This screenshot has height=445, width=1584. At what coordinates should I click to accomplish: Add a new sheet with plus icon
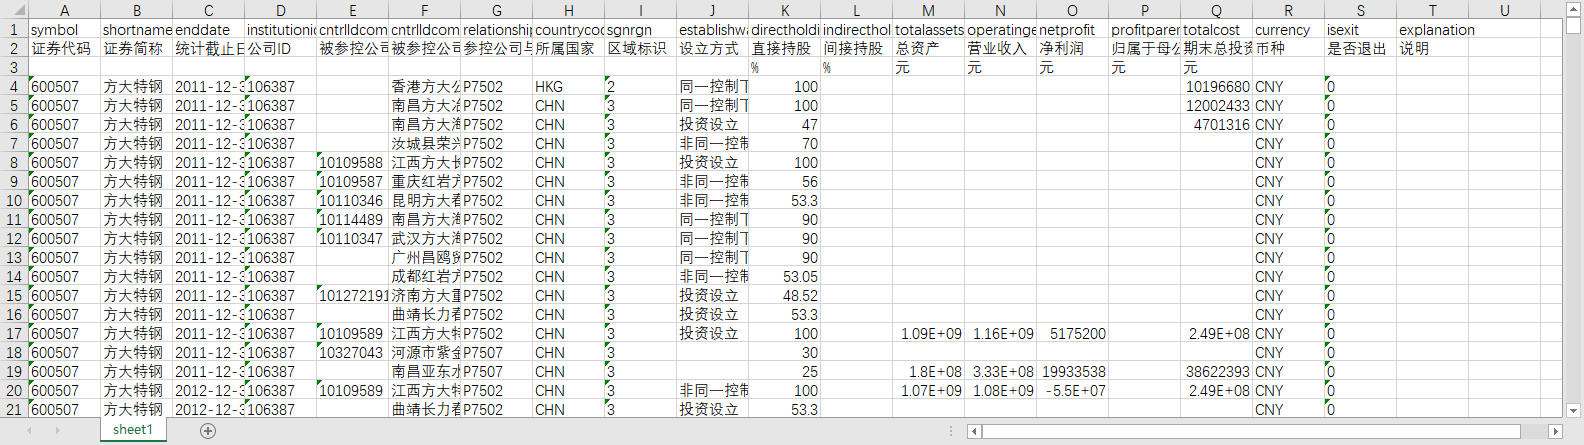coord(208,431)
